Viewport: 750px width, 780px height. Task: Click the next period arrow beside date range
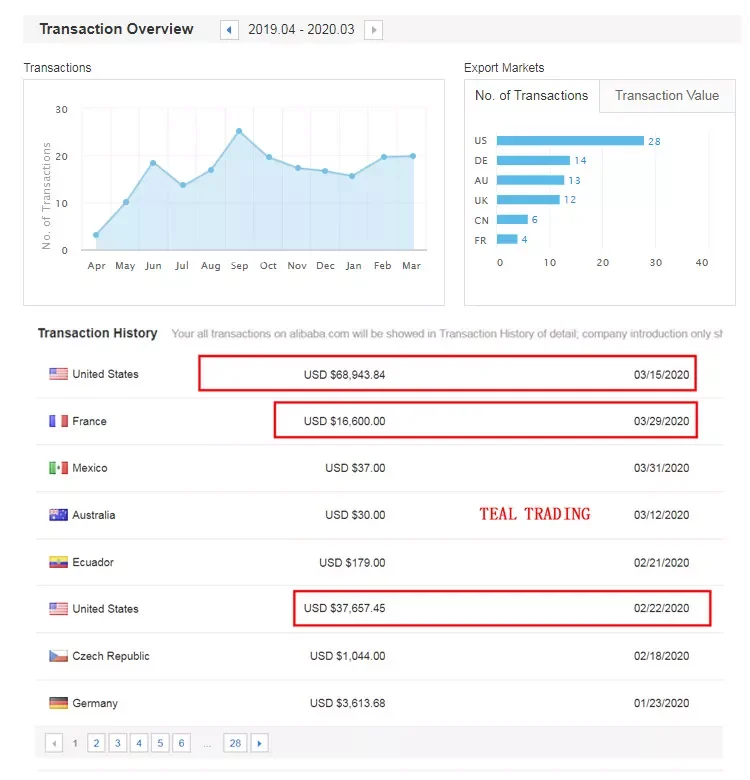pos(373,30)
